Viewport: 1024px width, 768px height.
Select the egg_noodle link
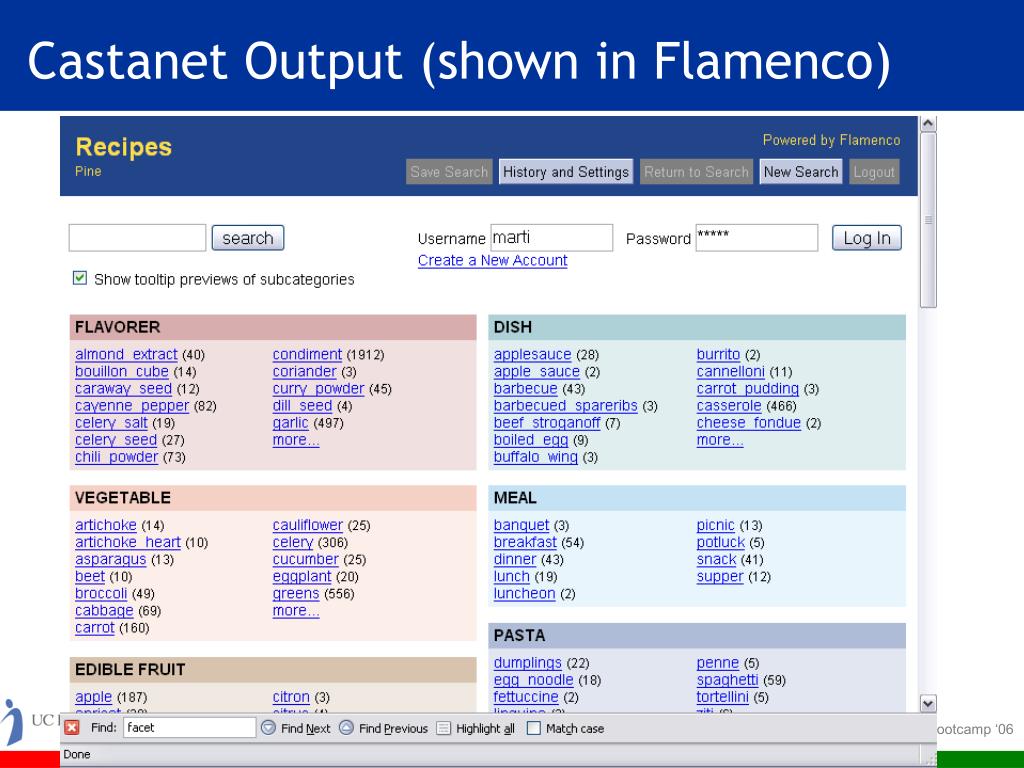534,680
